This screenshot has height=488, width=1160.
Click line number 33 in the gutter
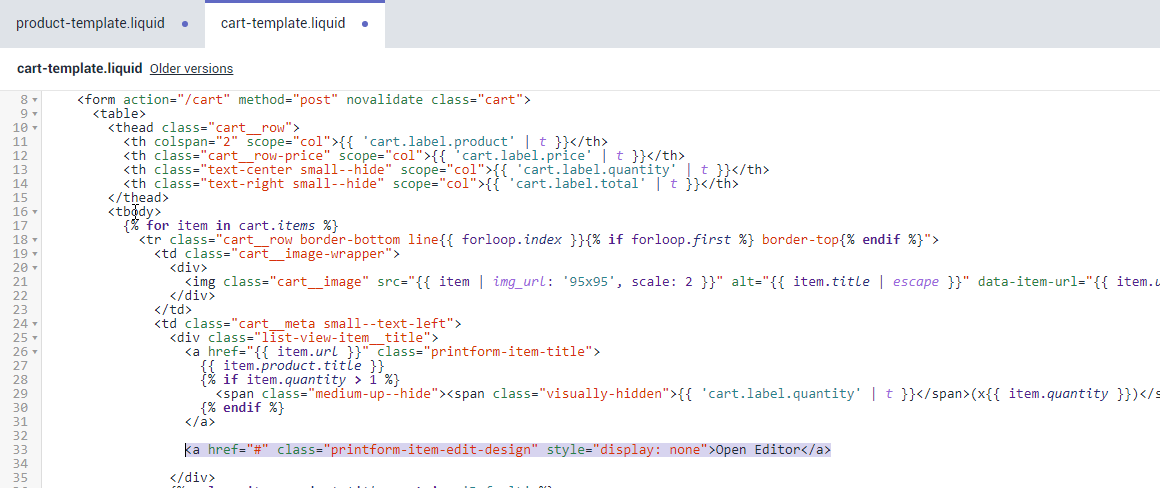[x=20, y=450]
